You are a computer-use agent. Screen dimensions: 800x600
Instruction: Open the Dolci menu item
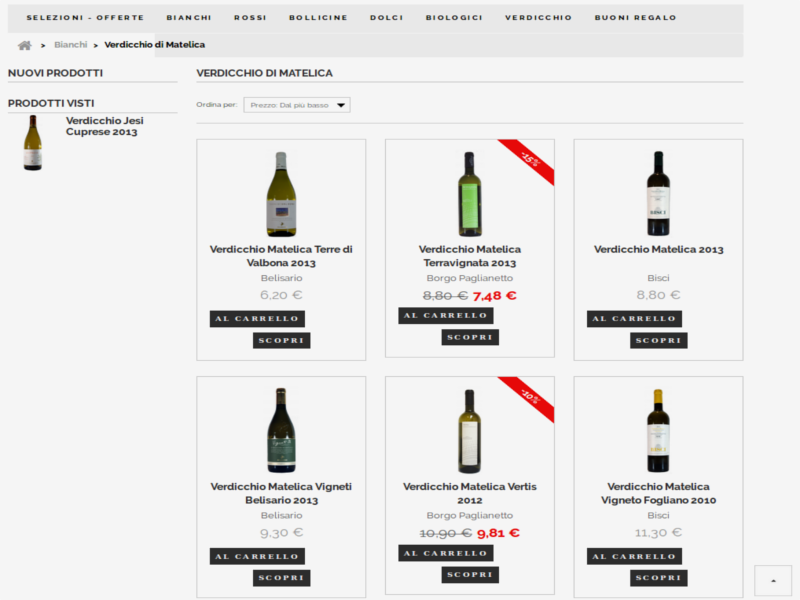tap(387, 18)
